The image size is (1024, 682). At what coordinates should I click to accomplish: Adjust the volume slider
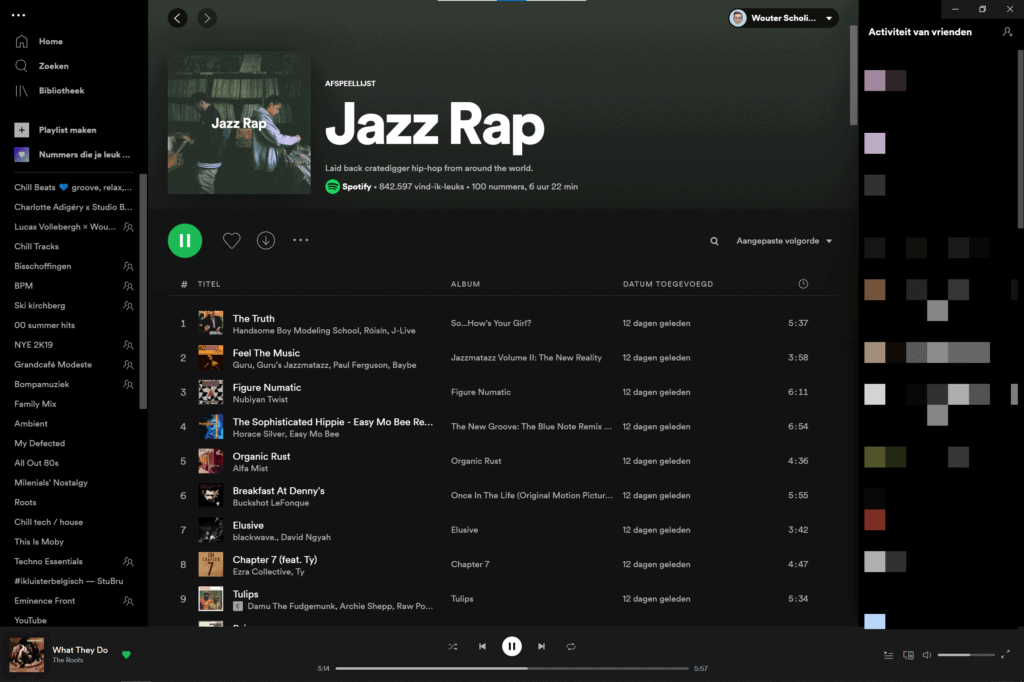coord(966,655)
